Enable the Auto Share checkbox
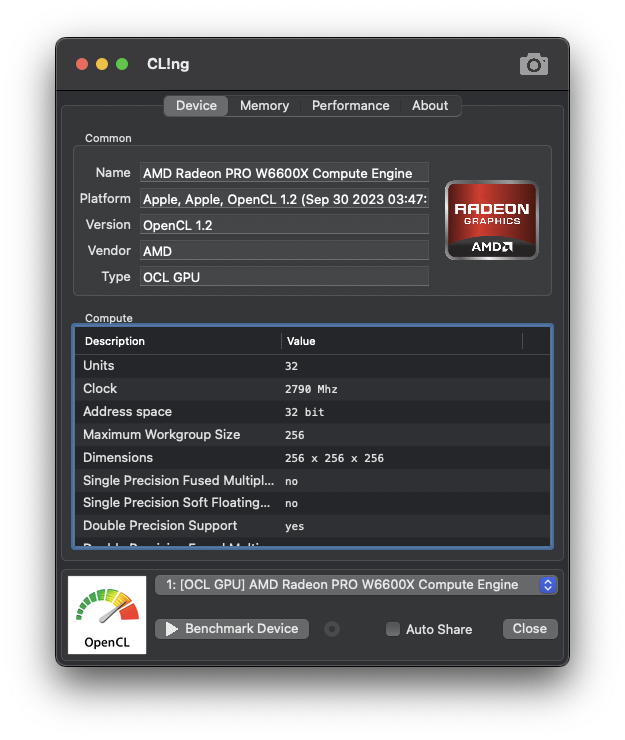This screenshot has width=625, height=740. click(x=393, y=629)
